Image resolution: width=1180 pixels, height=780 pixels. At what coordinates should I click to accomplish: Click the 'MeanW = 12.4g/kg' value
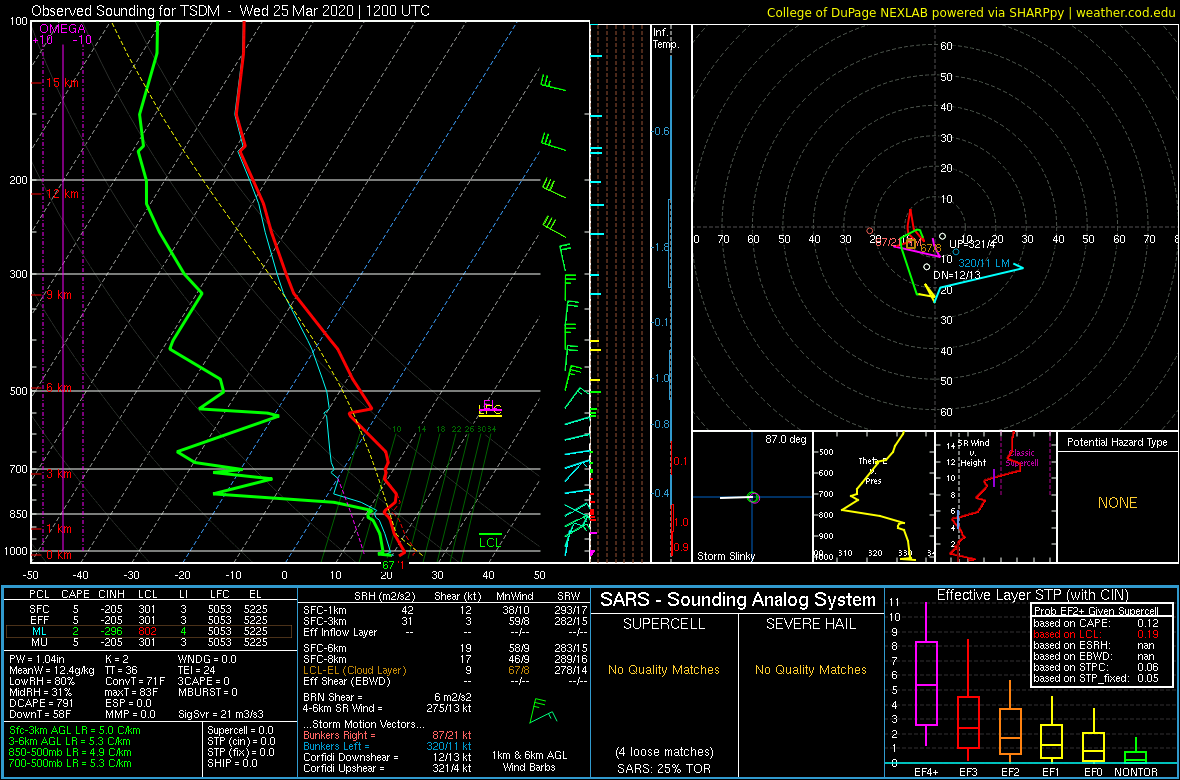point(53,670)
